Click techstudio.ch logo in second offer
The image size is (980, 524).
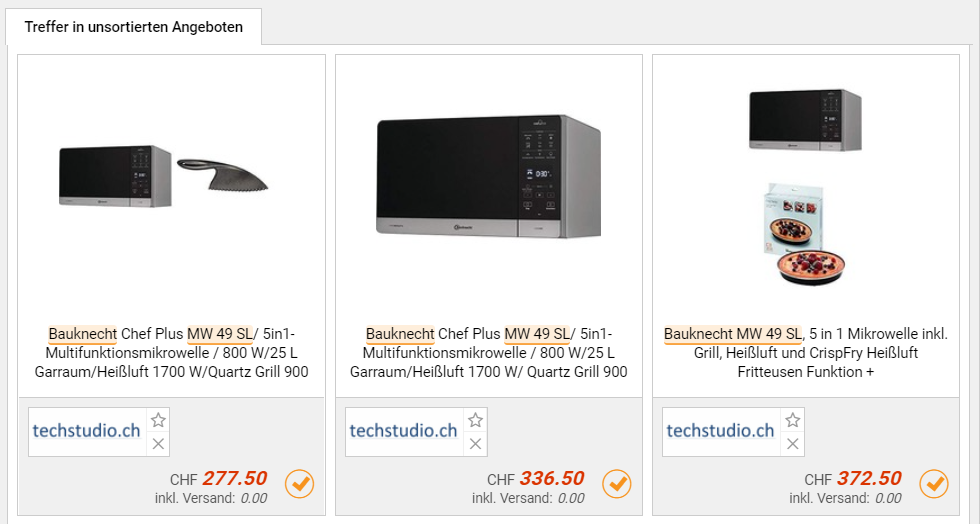click(x=404, y=431)
